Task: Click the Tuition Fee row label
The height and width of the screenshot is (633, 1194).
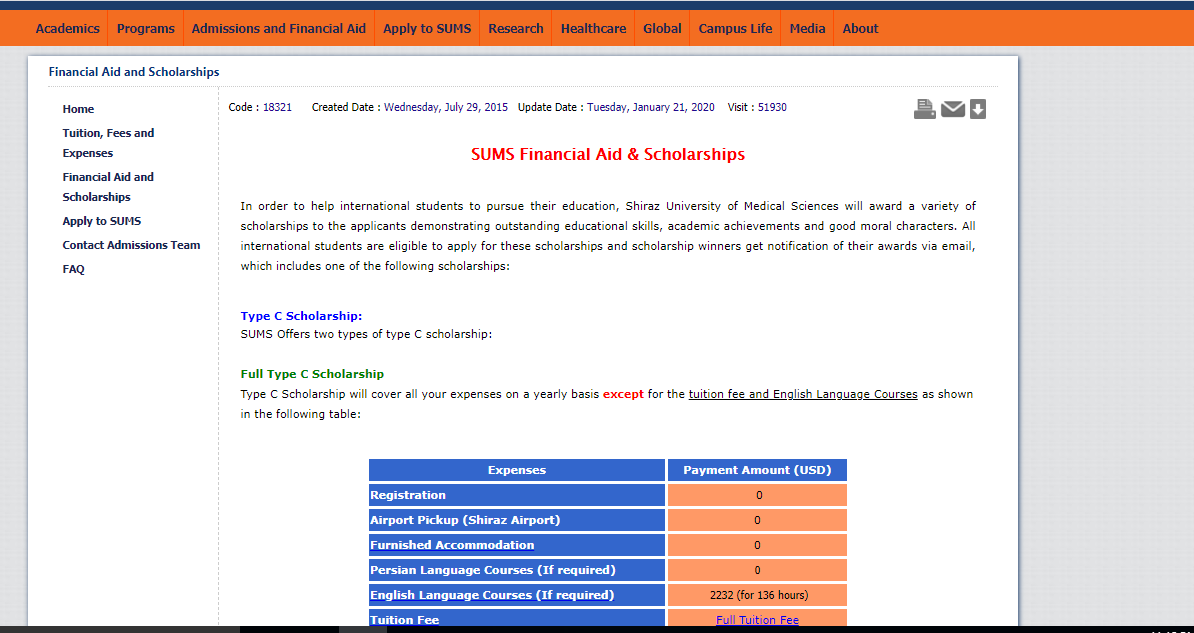Action: pos(404,620)
